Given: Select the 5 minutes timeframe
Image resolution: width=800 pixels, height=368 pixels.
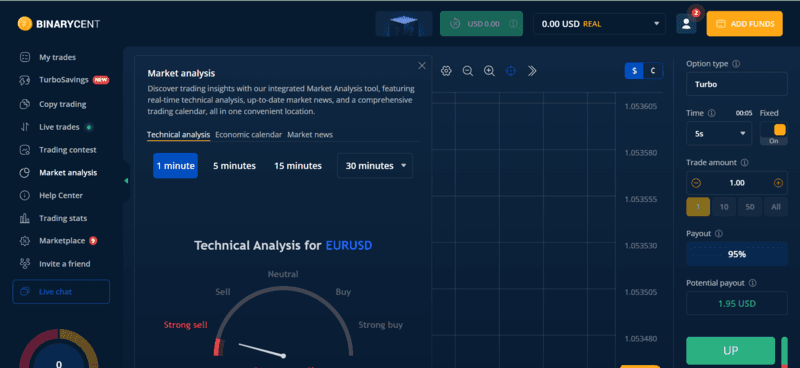Looking at the screenshot, I should (235, 166).
